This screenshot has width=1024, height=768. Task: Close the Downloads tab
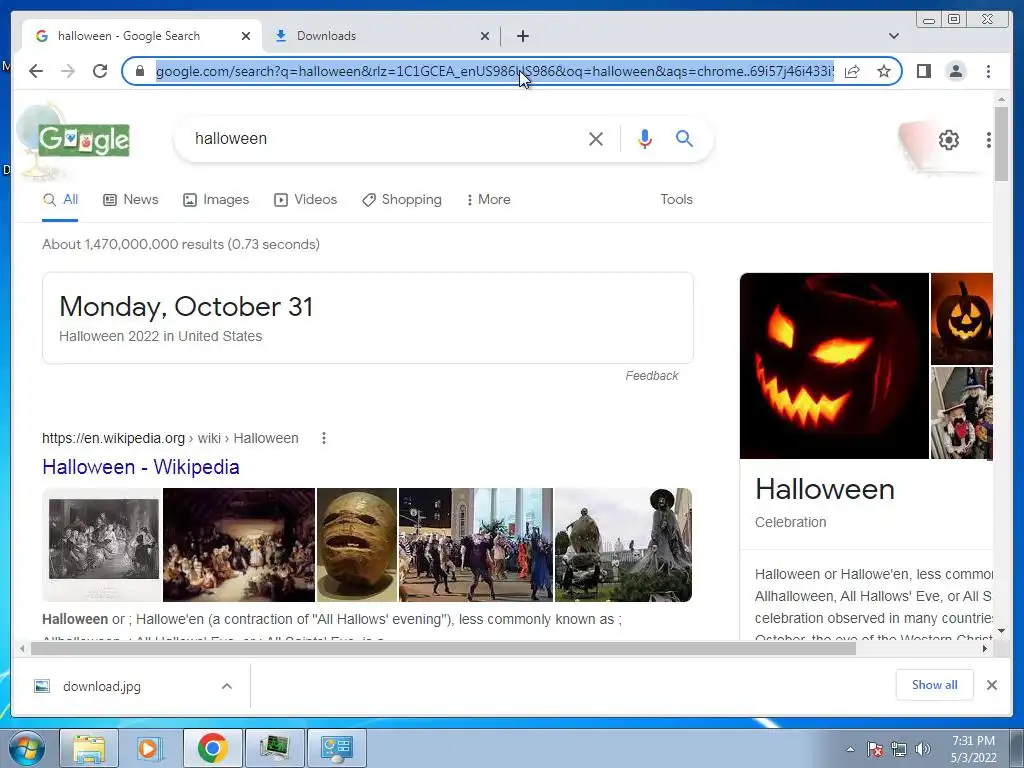[485, 36]
